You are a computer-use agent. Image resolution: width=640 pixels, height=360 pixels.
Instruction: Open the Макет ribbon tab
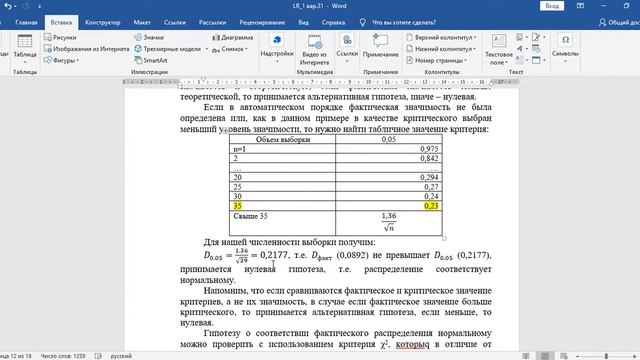click(142, 22)
